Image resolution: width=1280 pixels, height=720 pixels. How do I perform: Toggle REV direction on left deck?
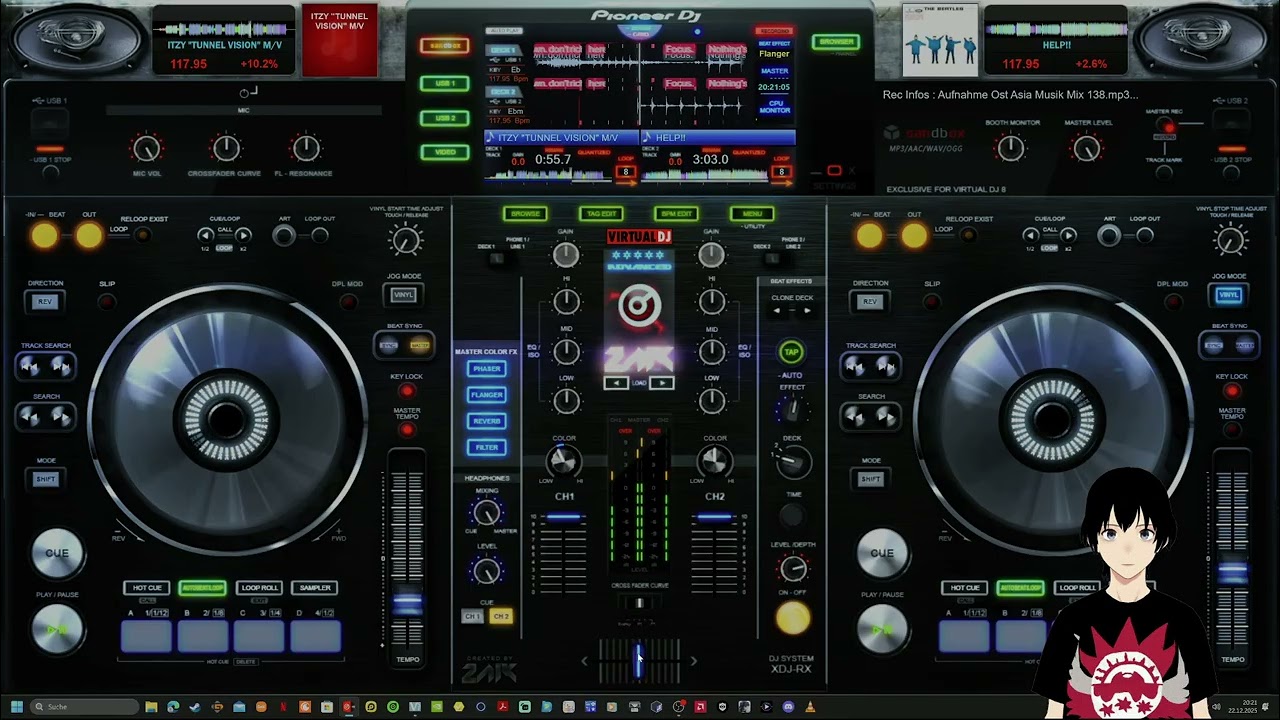[45, 301]
